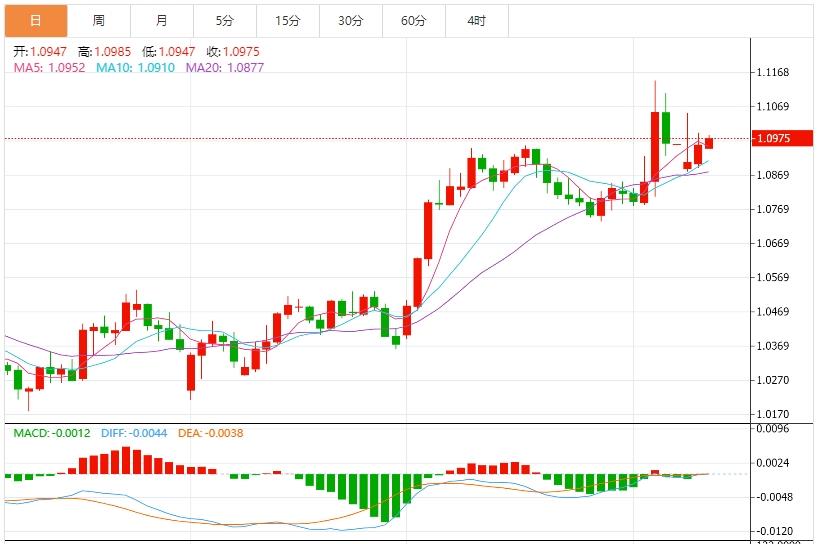This screenshot has height=544, width=827.
Task: Switch to the 4时 four-hour tab
Action: 476,20
